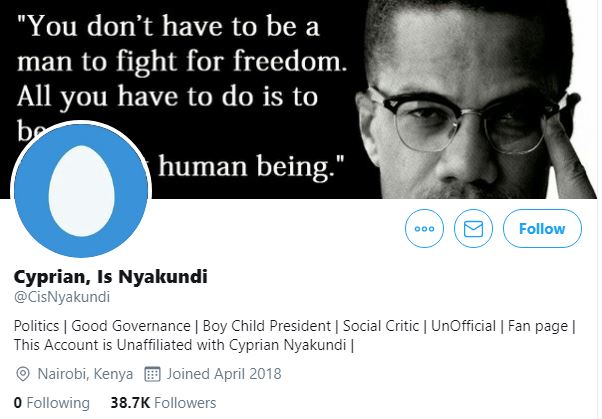Click the location pin icon
This screenshot has height=419, width=602.
point(23,374)
